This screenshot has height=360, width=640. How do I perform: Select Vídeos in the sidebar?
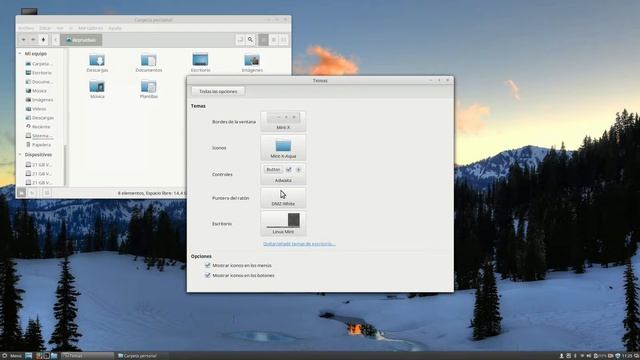(36, 109)
